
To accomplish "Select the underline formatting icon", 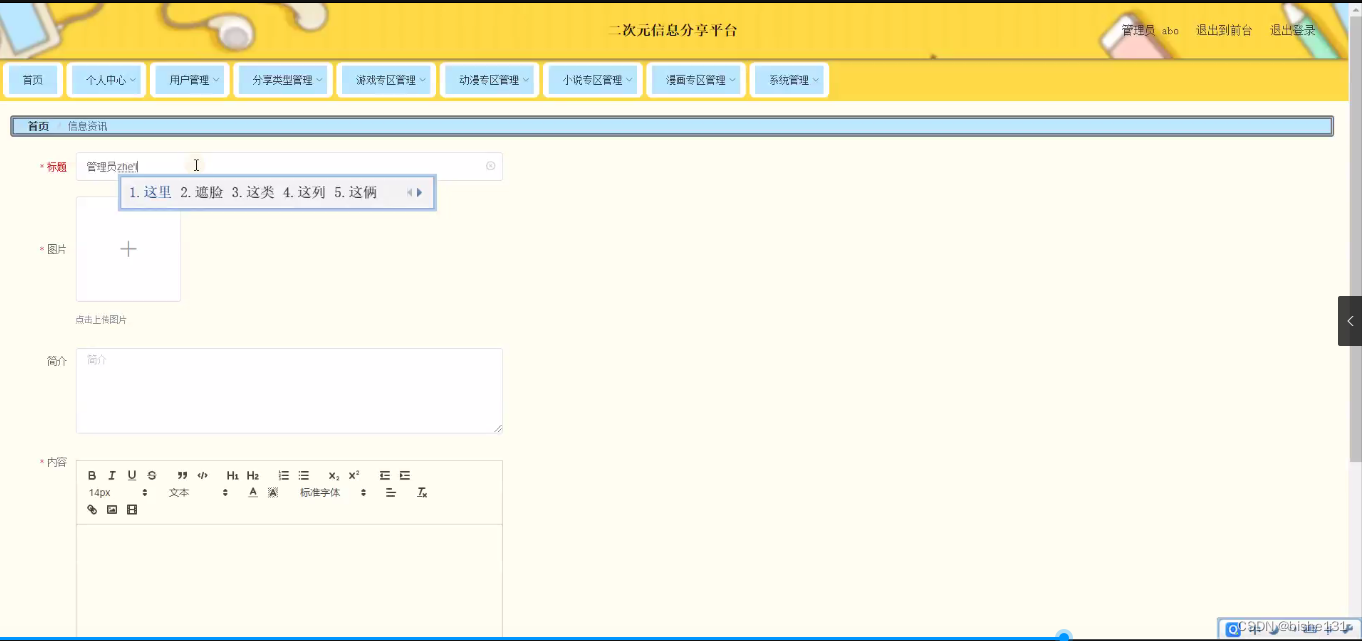I will (x=132, y=475).
